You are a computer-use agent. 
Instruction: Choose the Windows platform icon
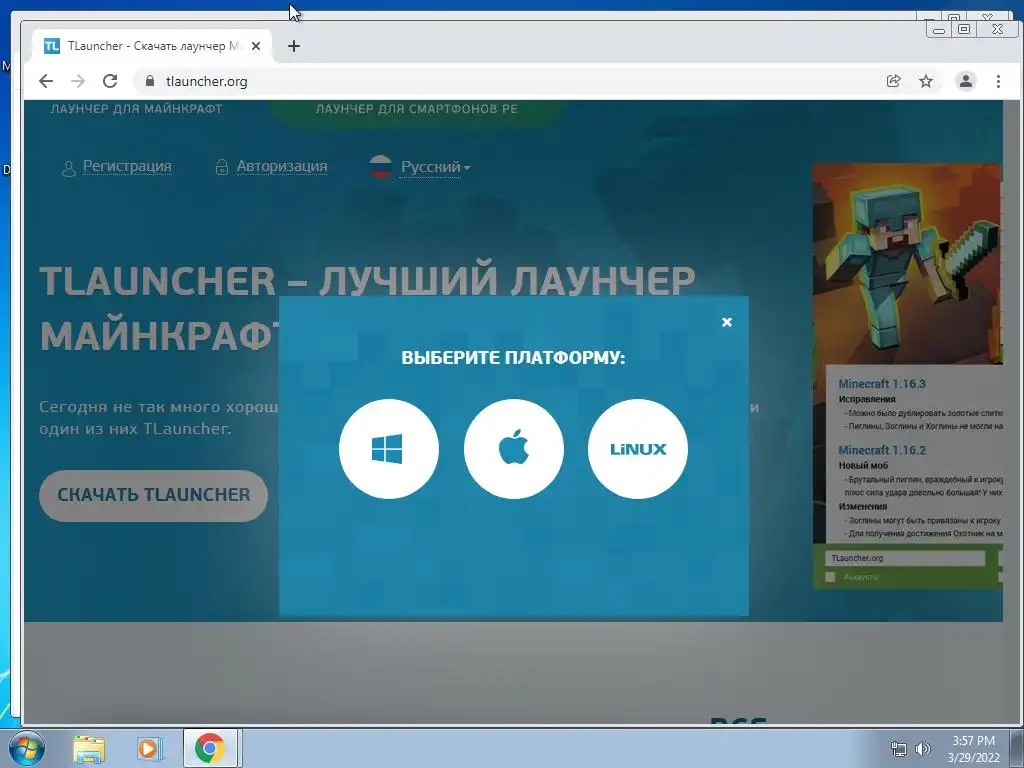coord(389,449)
